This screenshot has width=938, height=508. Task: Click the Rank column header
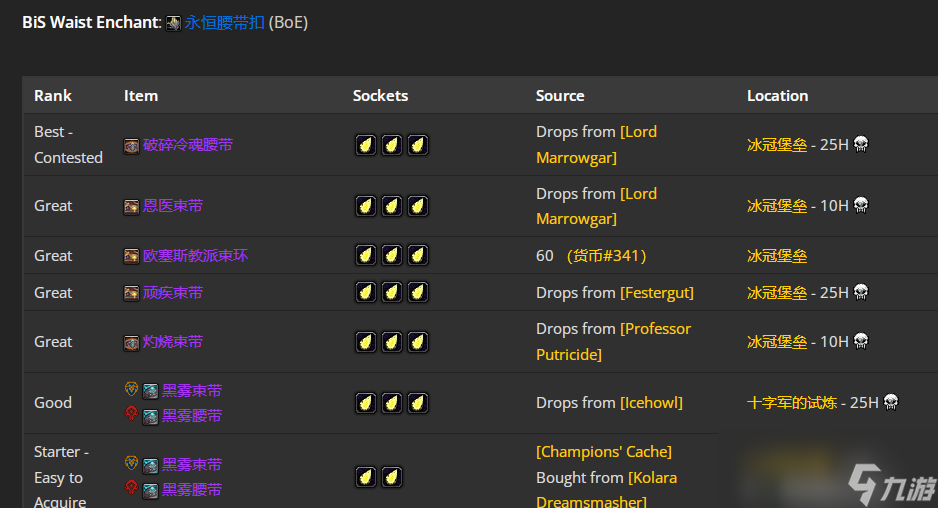coord(53,96)
